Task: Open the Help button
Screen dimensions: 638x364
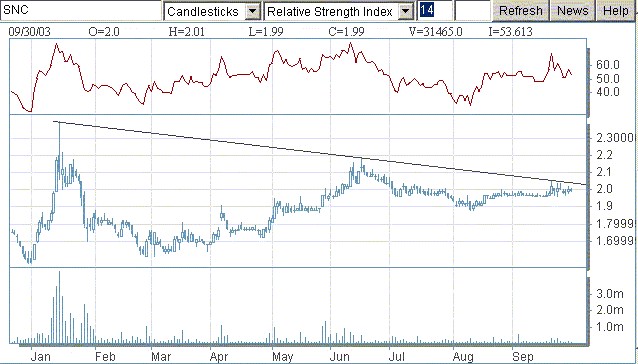Action: [616, 11]
